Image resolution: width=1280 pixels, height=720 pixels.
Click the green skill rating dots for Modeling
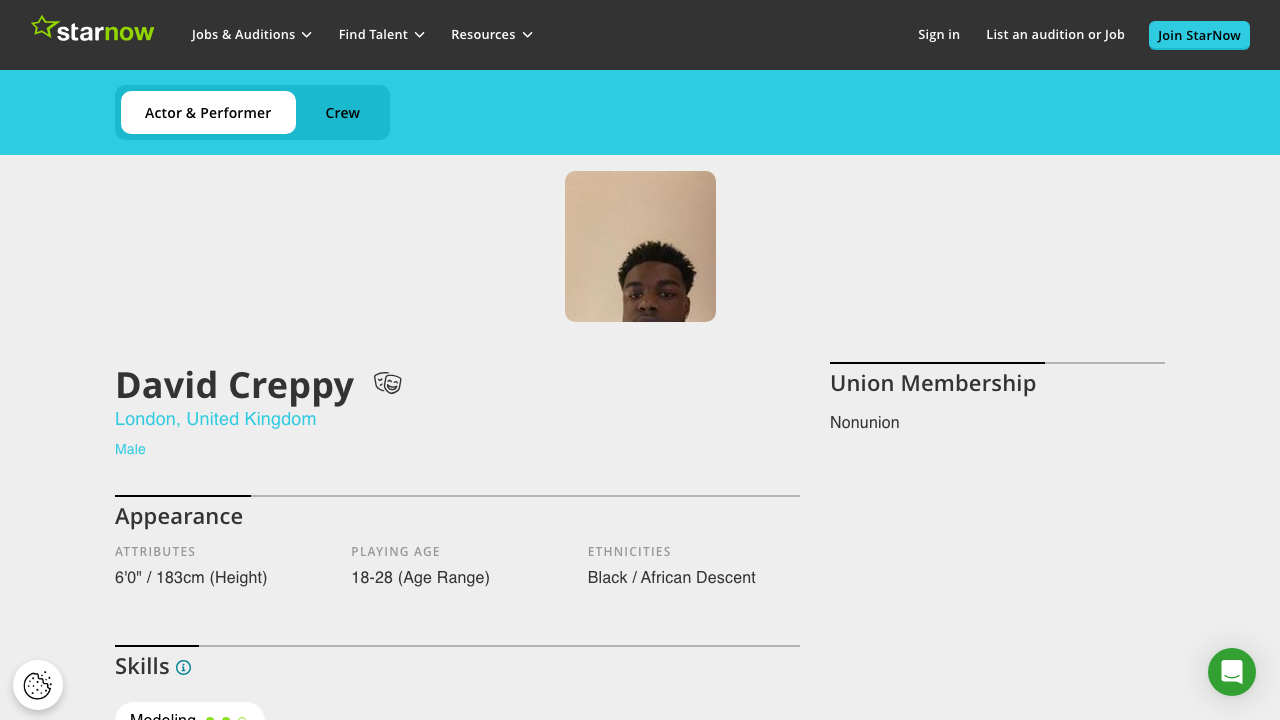(x=226, y=717)
